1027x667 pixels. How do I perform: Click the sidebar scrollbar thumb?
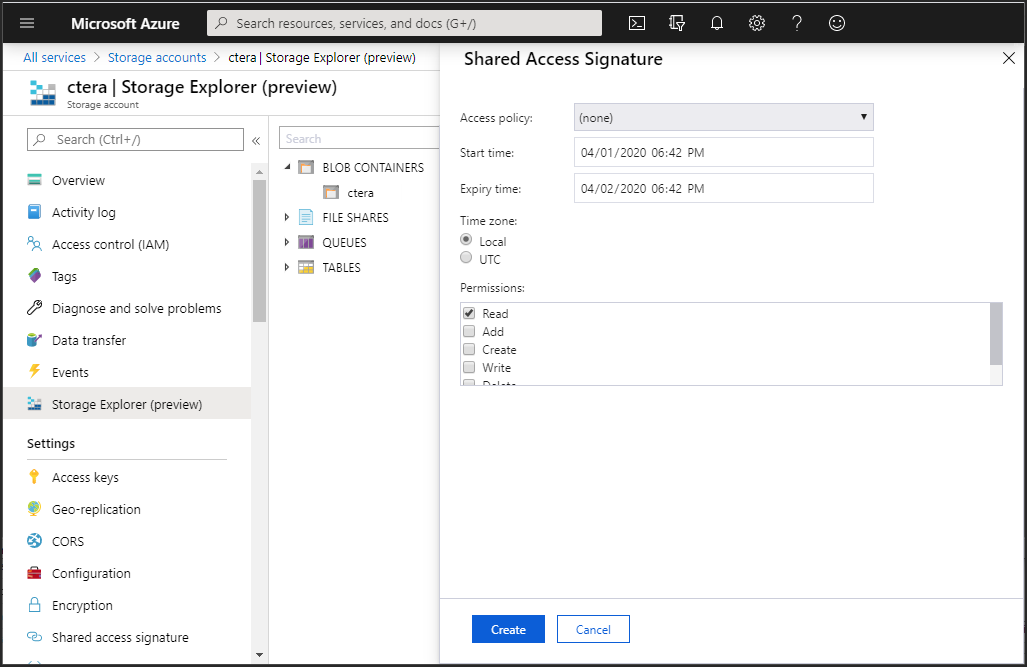pyautogui.click(x=259, y=250)
